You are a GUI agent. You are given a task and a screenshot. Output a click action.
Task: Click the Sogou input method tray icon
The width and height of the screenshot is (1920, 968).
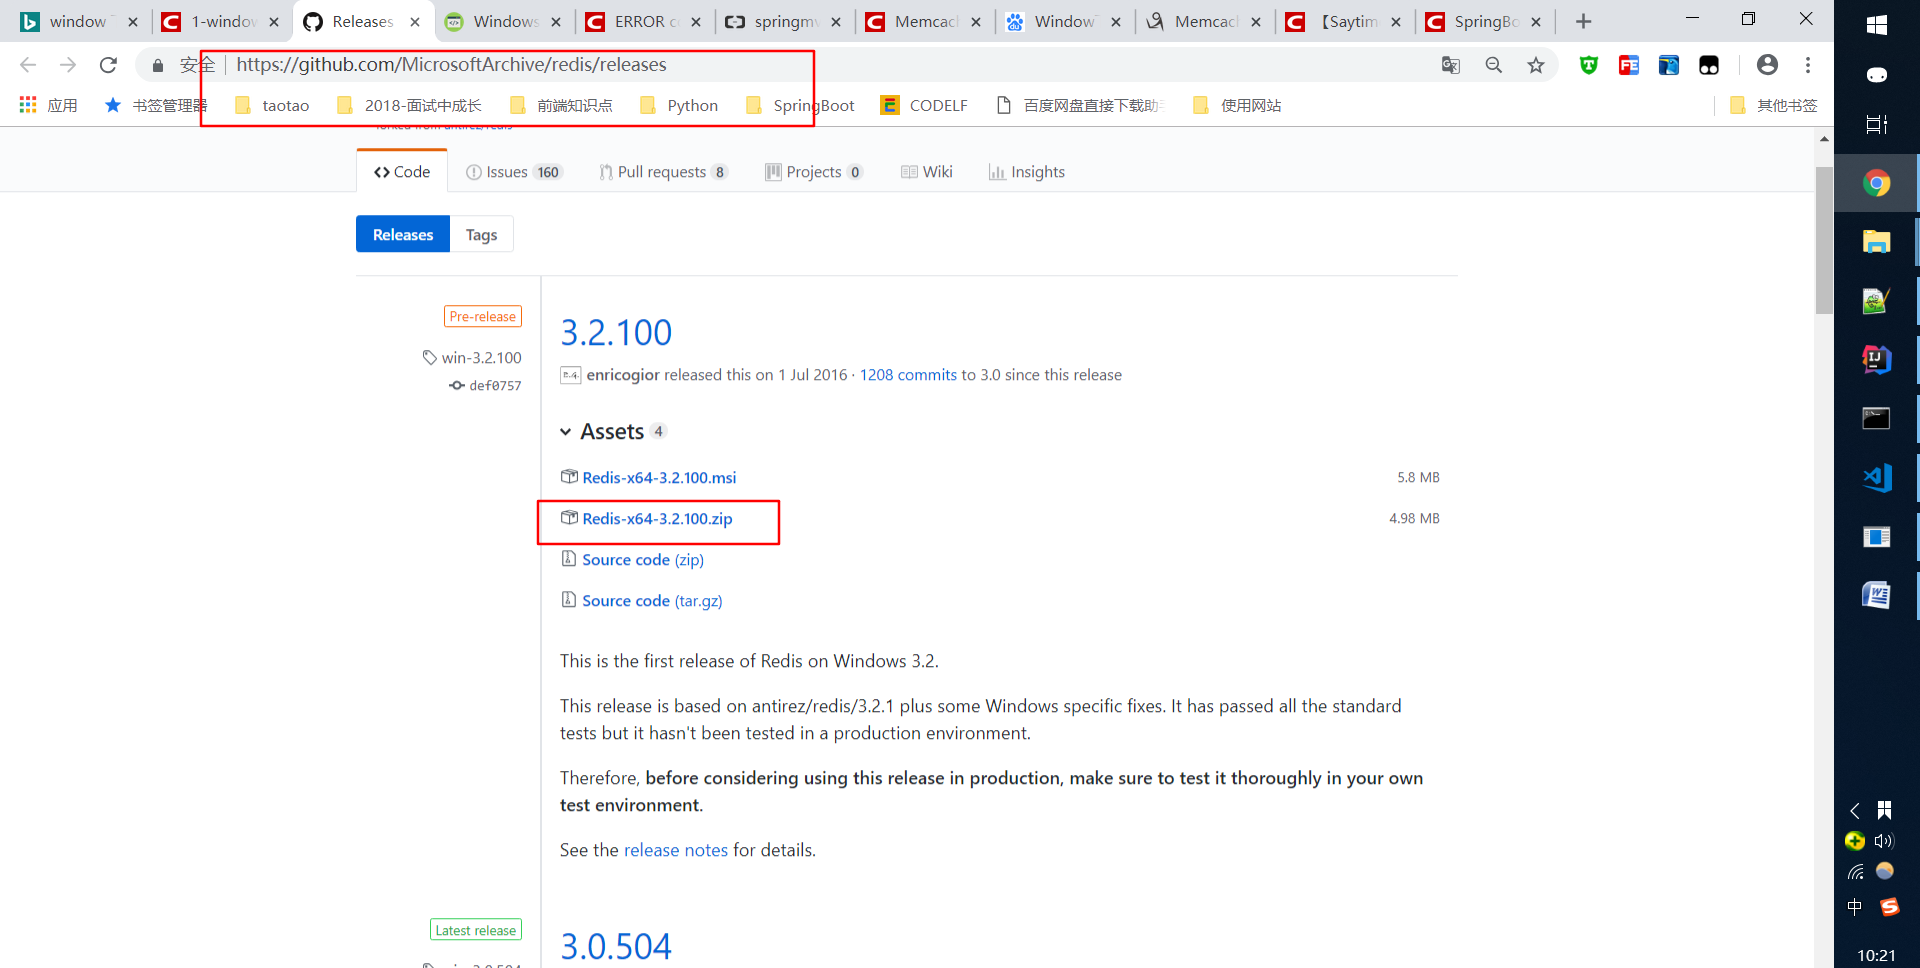tap(1889, 907)
